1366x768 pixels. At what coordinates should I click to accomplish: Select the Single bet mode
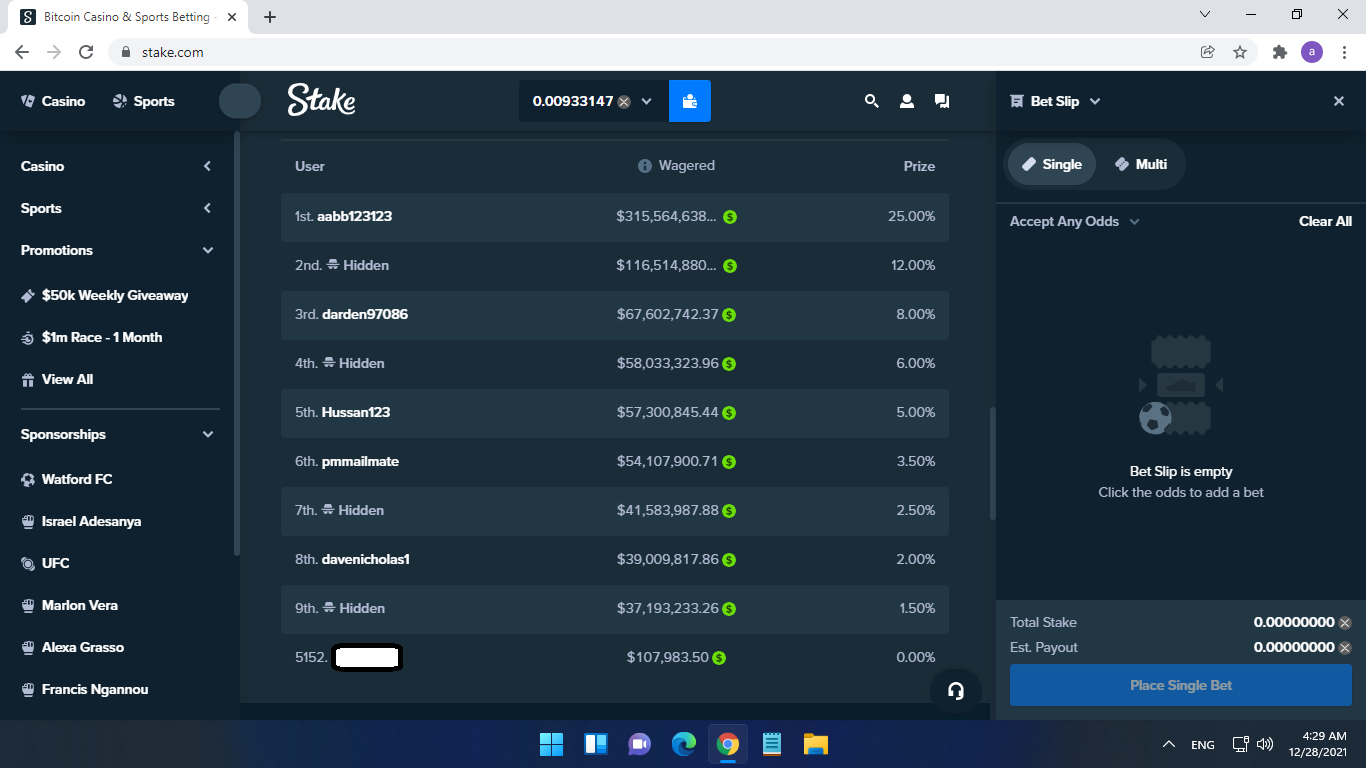[1052, 164]
